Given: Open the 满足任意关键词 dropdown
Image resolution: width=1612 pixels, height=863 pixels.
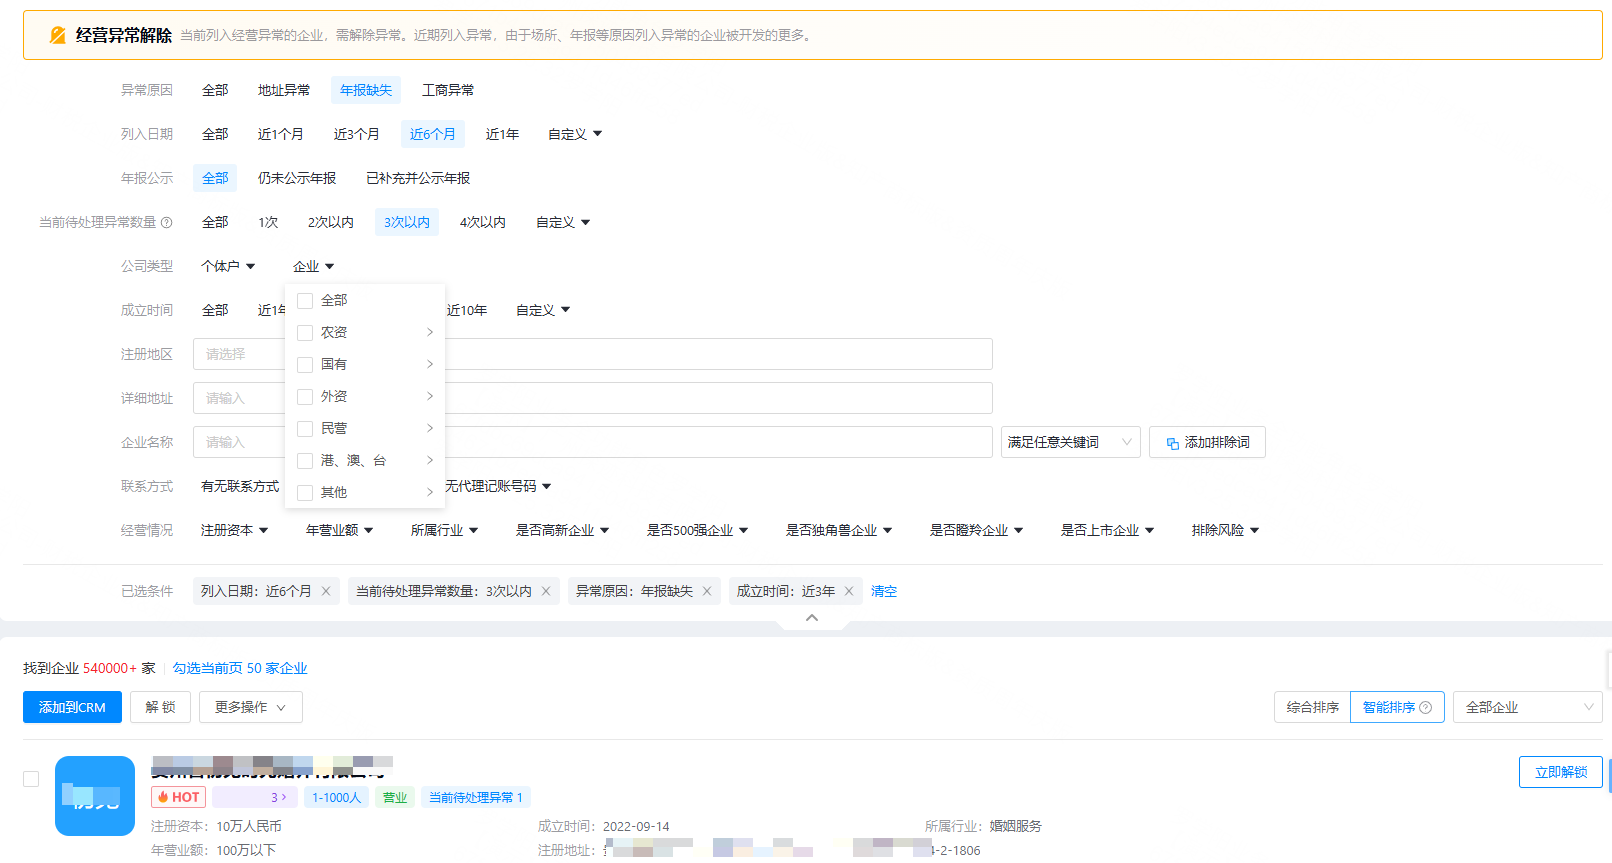Looking at the screenshot, I should (x=1070, y=442).
